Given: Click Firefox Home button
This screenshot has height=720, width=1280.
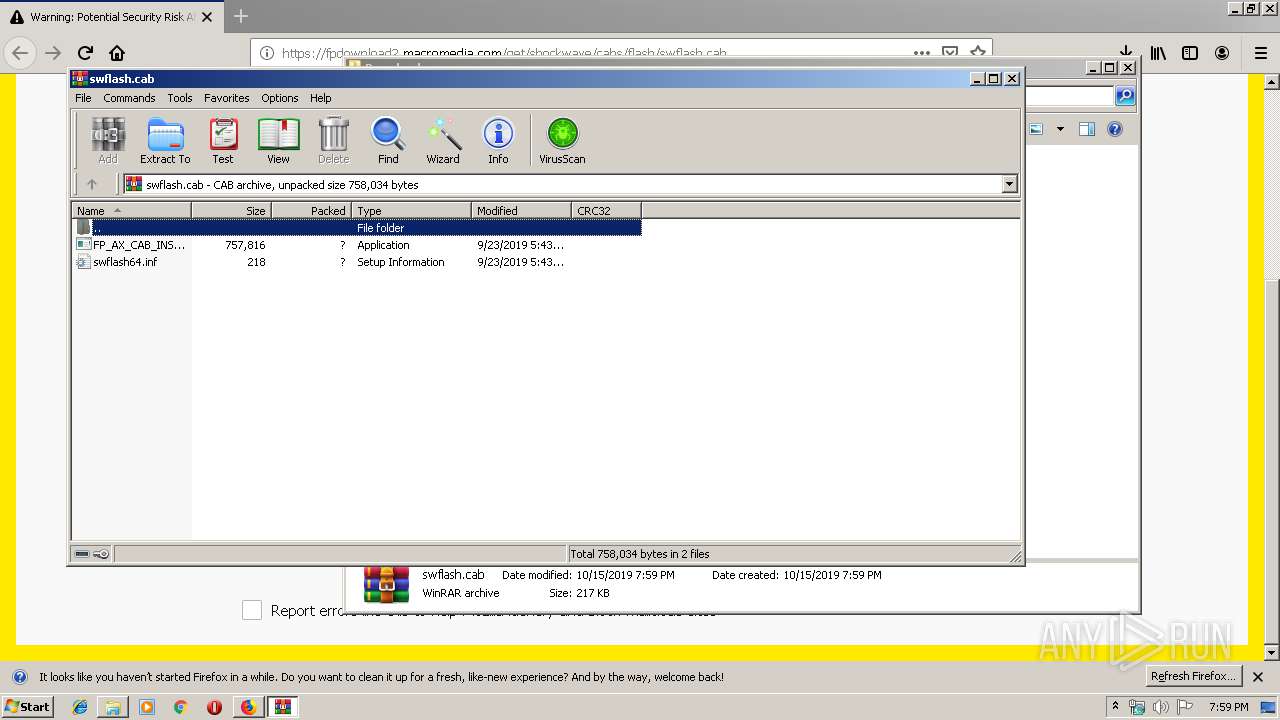Looking at the screenshot, I should click(x=117, y=53).
